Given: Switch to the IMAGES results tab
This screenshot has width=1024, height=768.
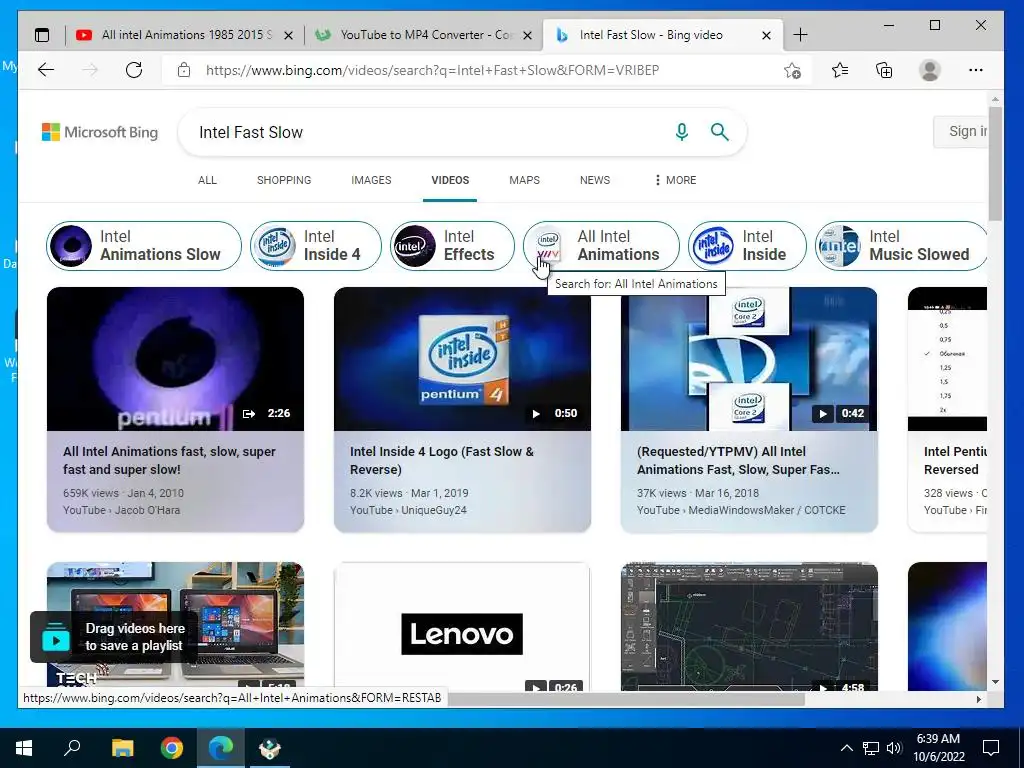Looking at the screenshot, I should (x=371, y=180).
